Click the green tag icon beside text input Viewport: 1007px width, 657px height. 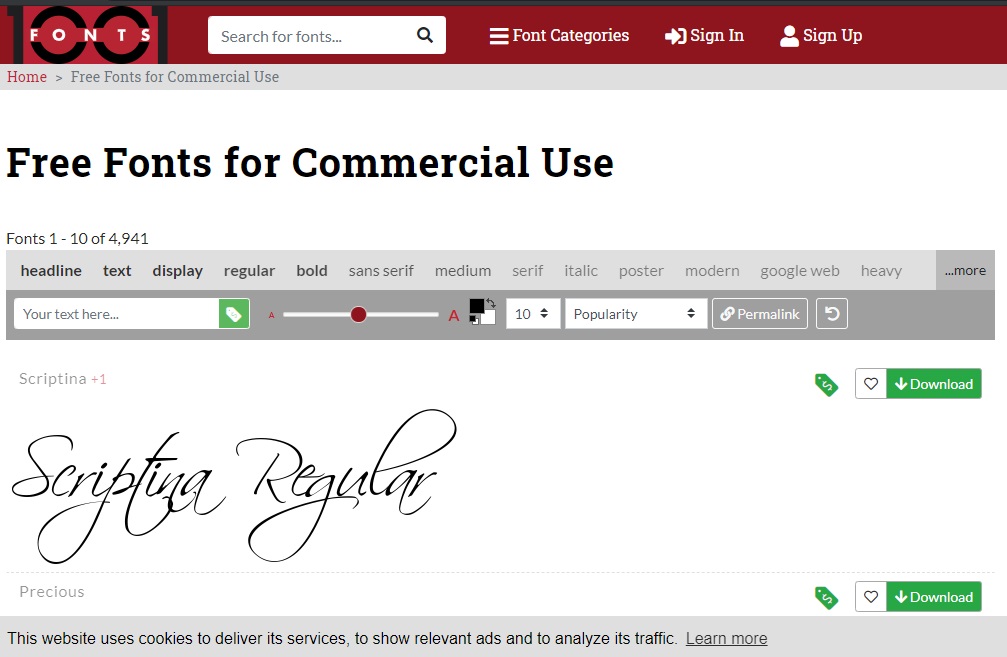(x=234, y=314)
